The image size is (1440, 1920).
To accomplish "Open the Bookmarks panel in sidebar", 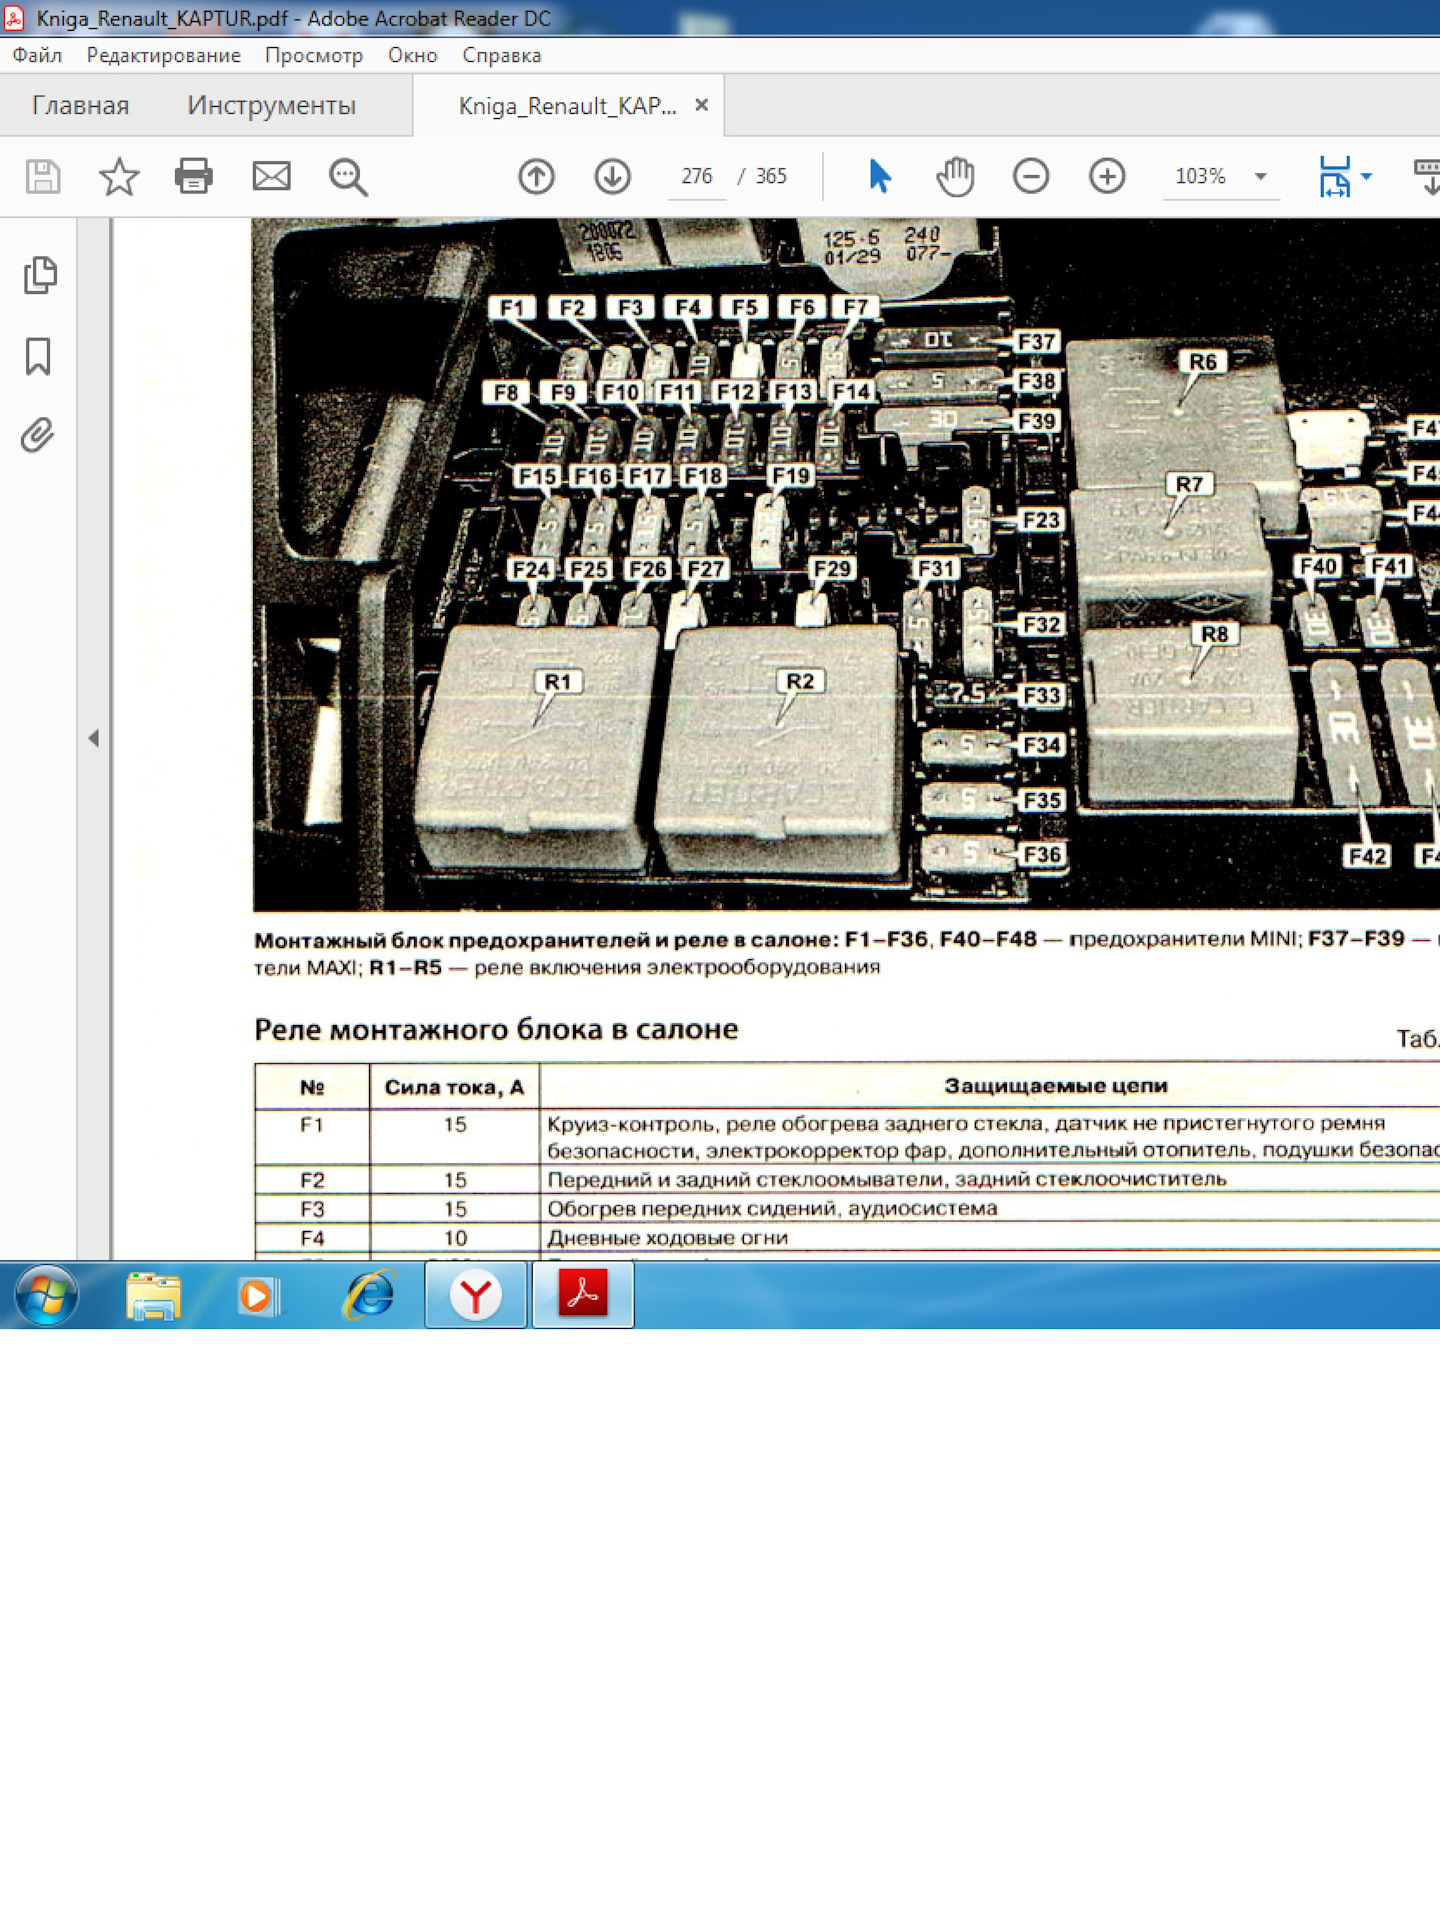I will pyautogui.click(x=38, y=356).
